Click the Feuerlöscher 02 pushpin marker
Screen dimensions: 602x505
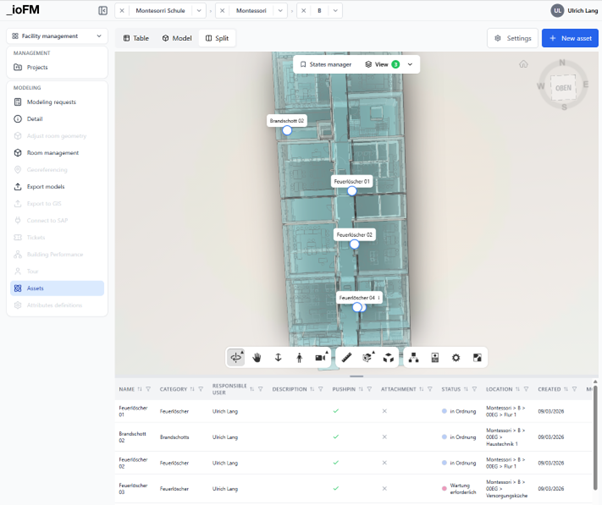pyautogui.click(x=355, y=244)
